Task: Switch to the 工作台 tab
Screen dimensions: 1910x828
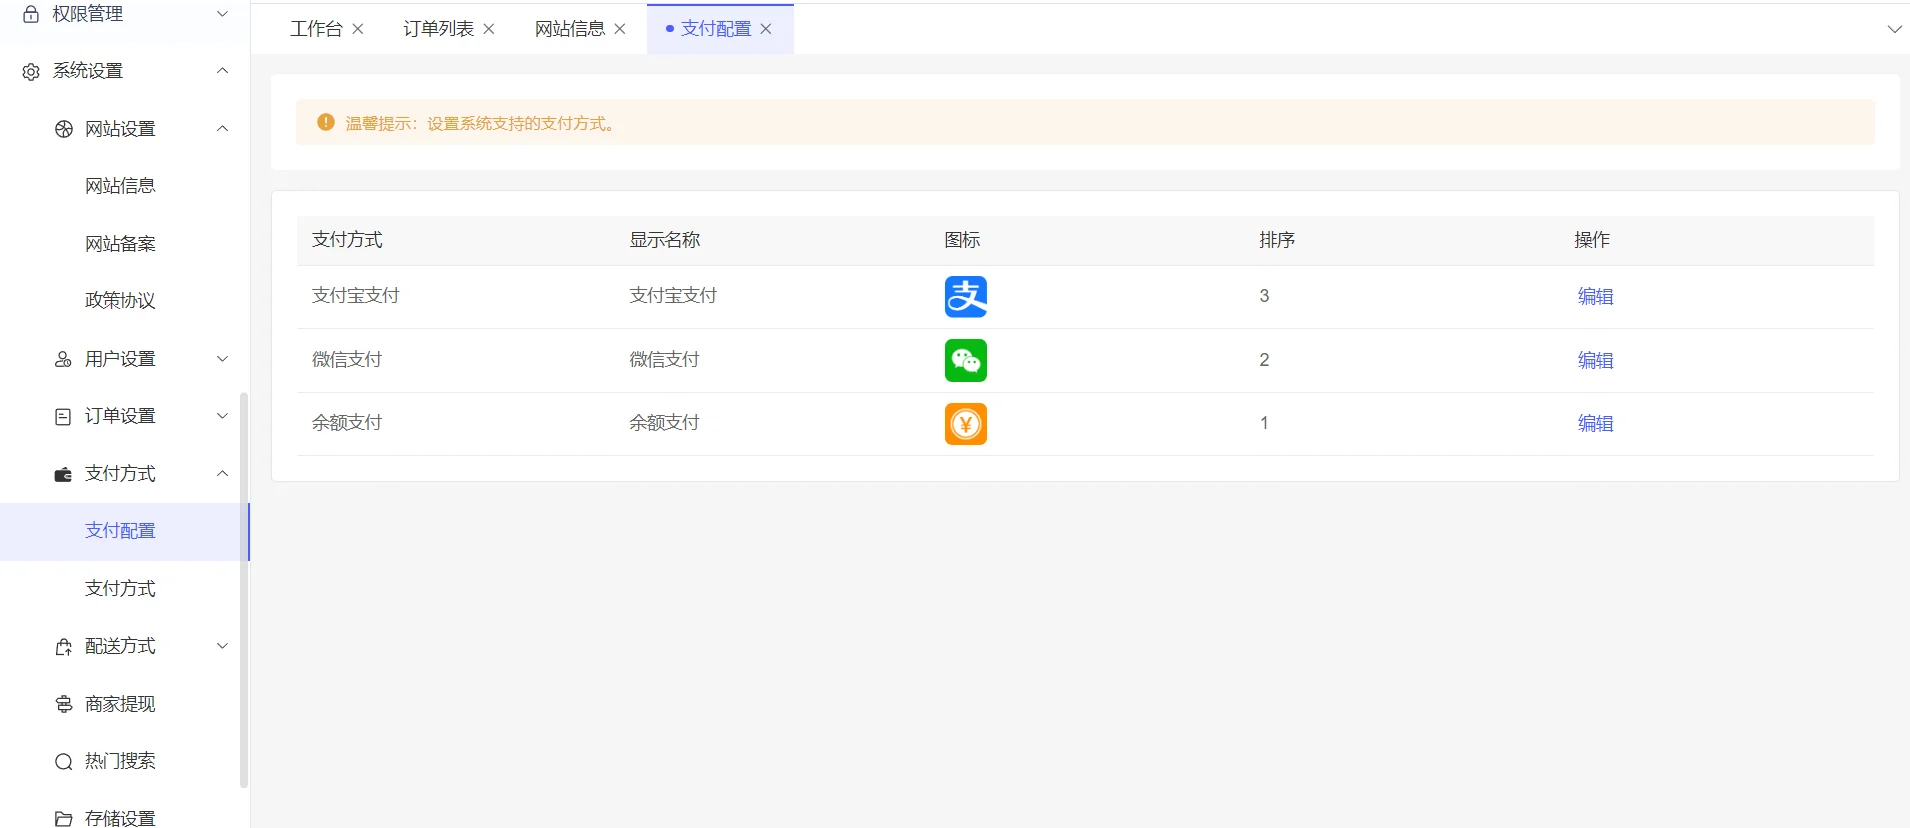Action: tap(316, 29)
